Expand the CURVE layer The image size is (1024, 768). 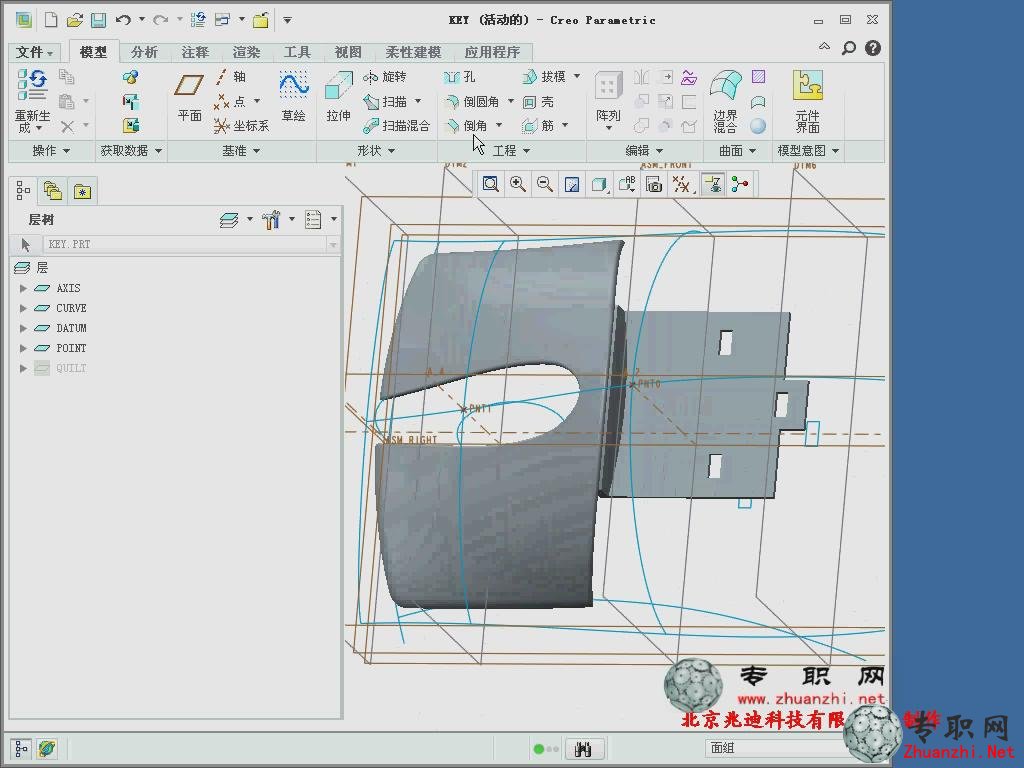click(23, 308)
